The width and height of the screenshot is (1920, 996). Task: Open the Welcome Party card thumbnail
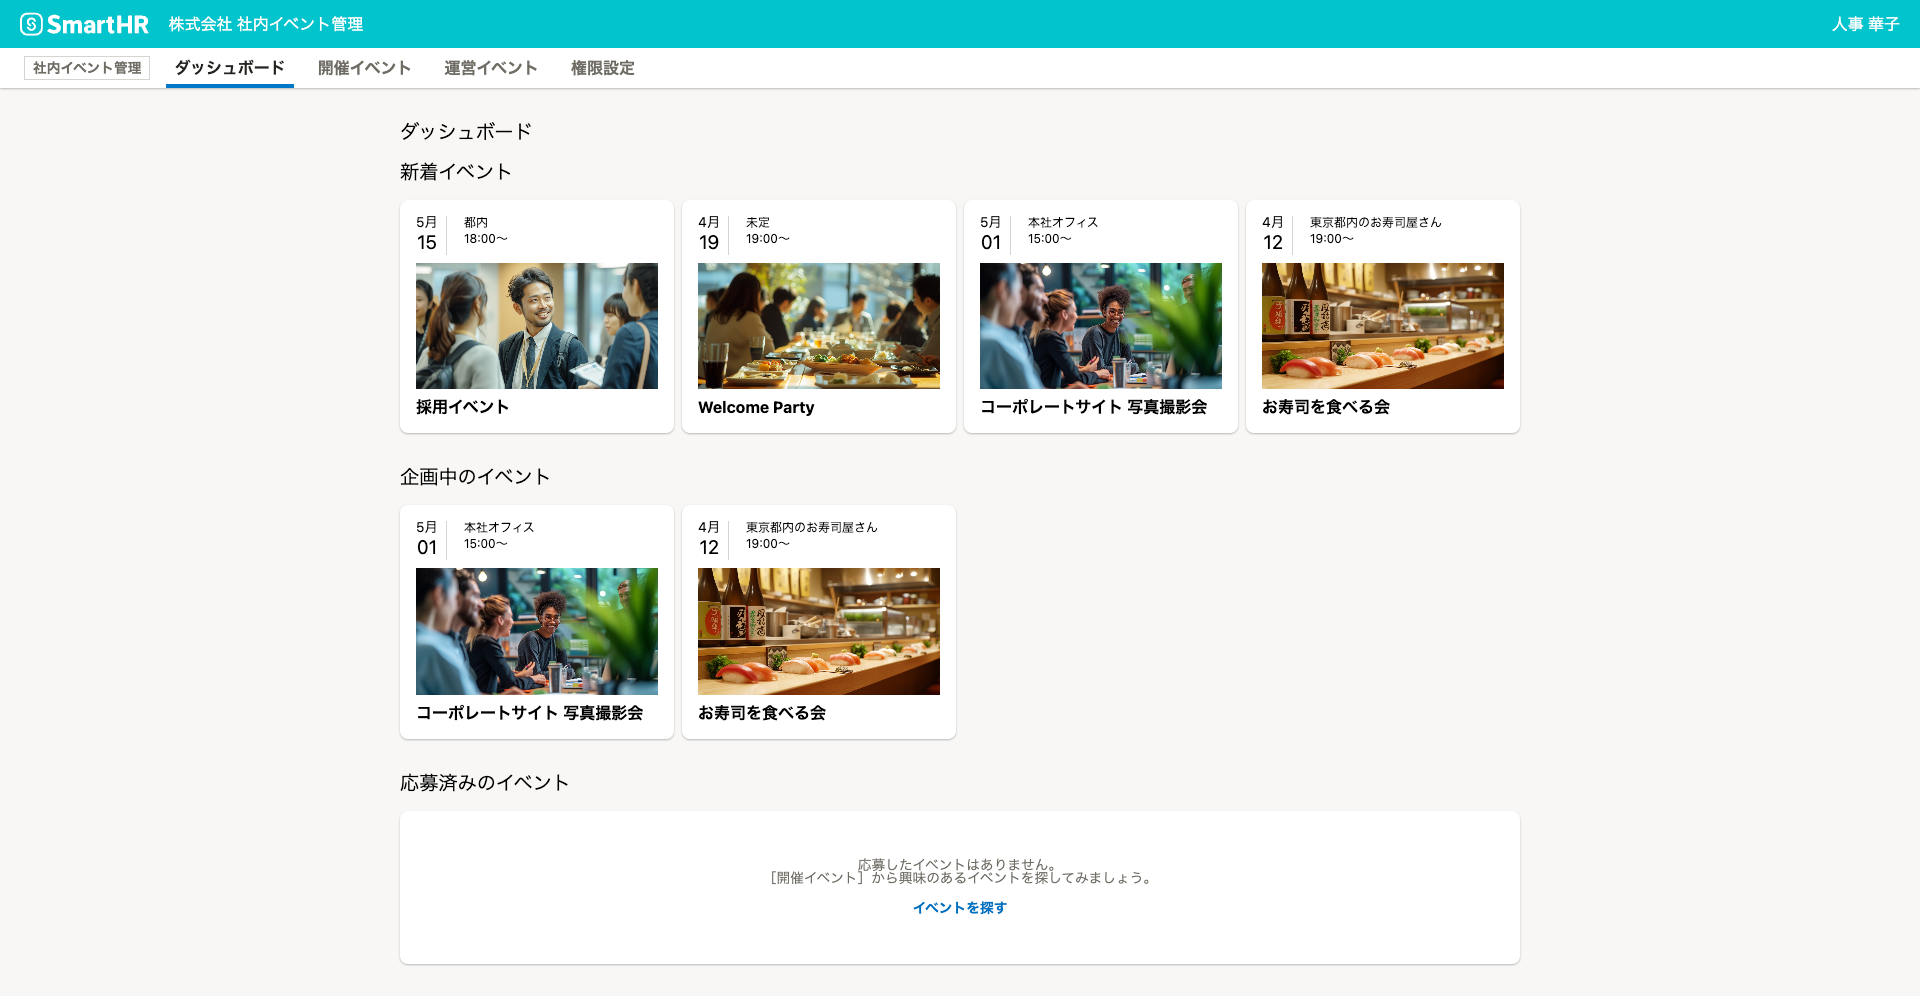click(x=819, y=326)
